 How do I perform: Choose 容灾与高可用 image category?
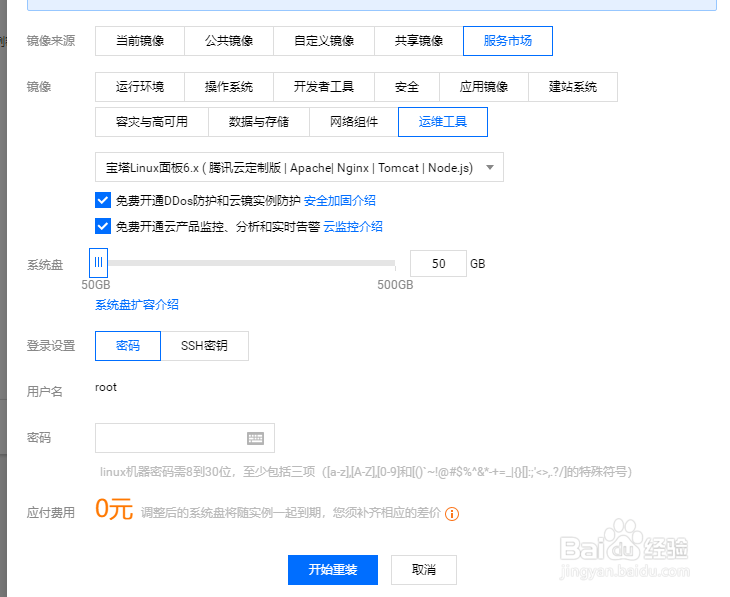[152, 122]
